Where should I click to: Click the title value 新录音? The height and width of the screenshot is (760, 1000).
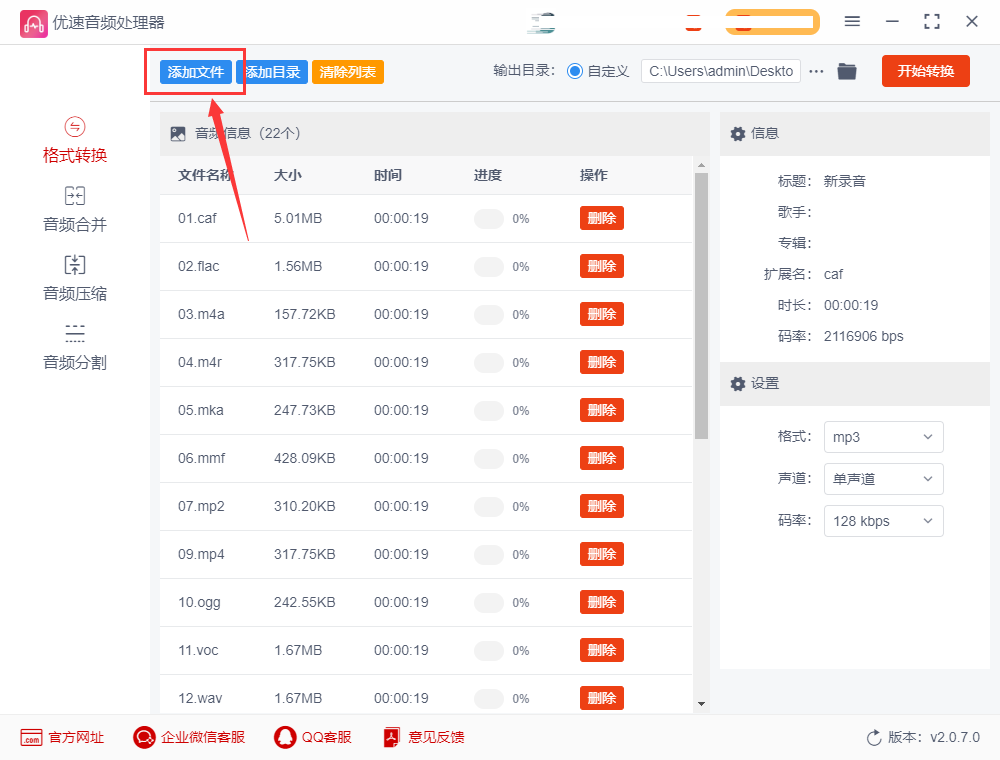[x=844, y=182]
